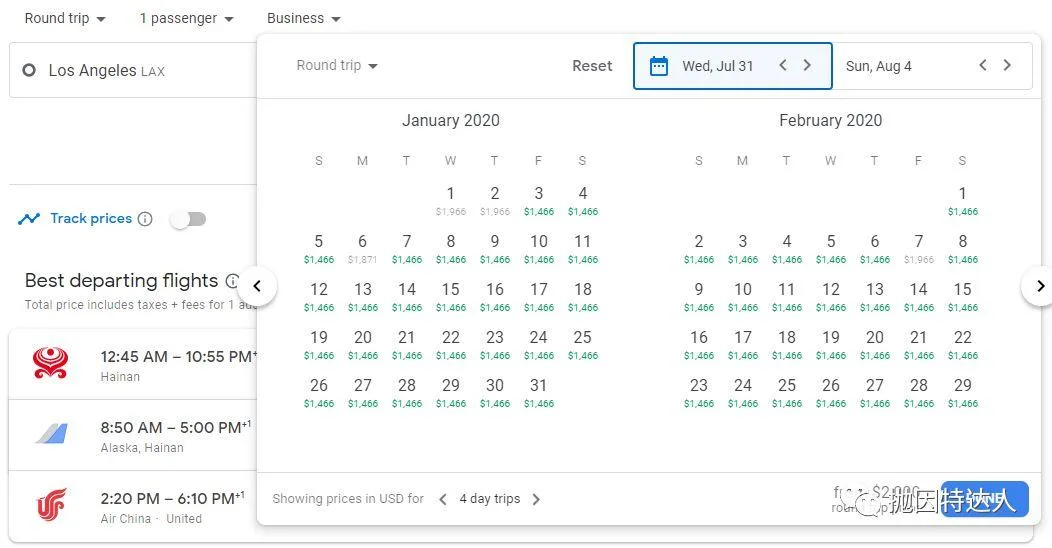Click the Hainan airline logo
This screenshot has height=548, width=1052.
[x=50, y=364]
